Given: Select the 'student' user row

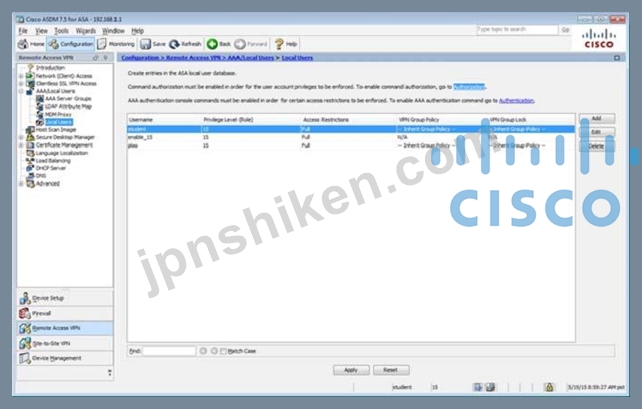Looking at the screenshot, I should pyautogui.click(x=350, y=129).
